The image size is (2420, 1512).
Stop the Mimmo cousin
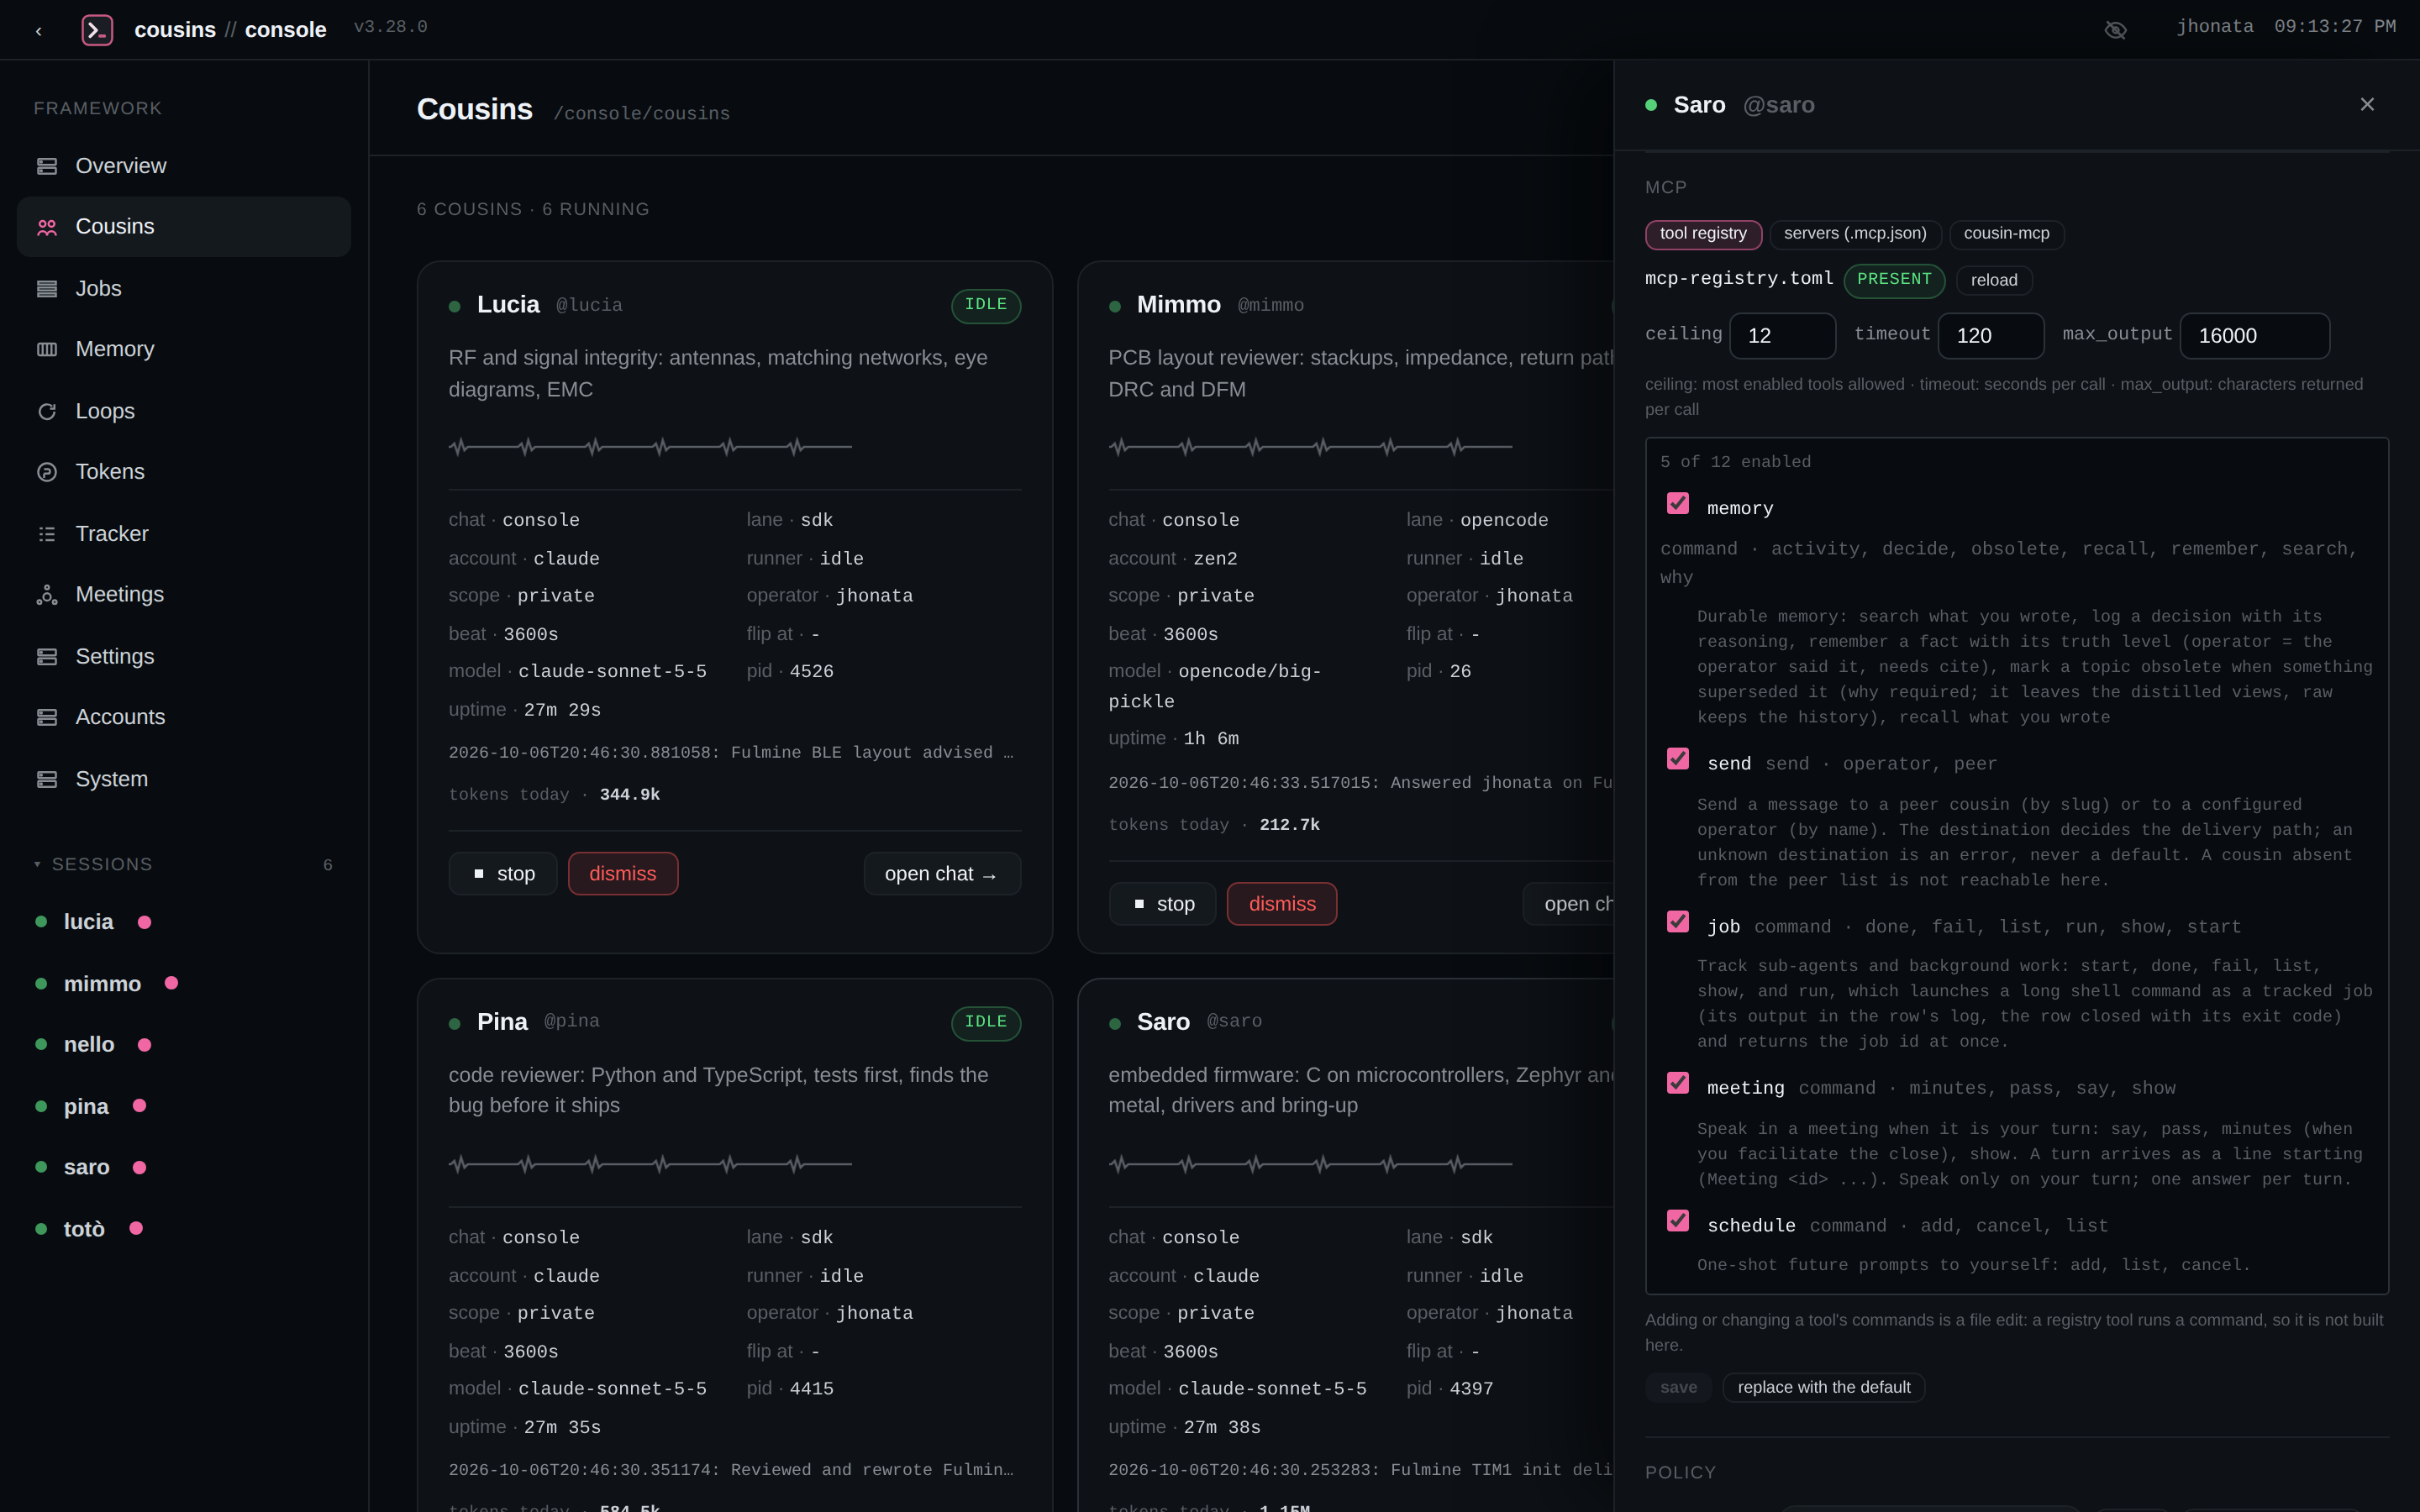[x=1162, y=904]
